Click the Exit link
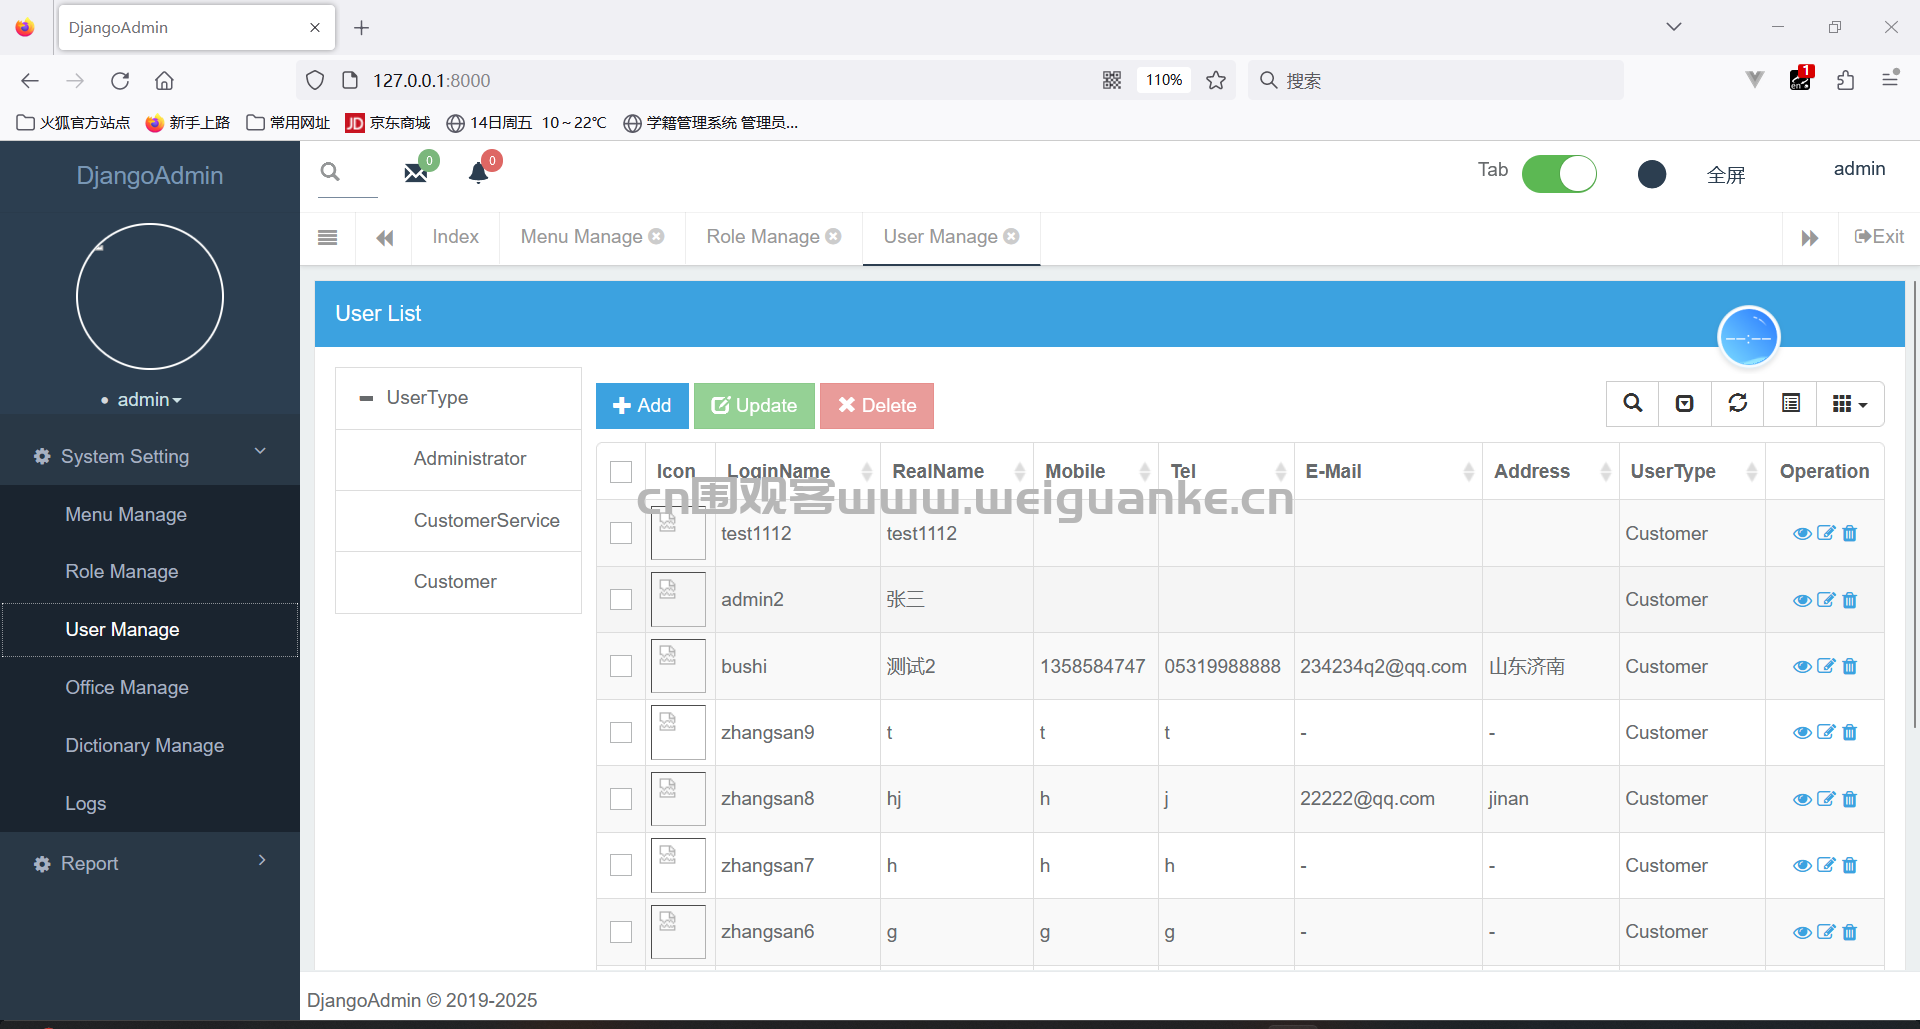This screenshot has height=1029, width=1920. (x=1879, y=237)
